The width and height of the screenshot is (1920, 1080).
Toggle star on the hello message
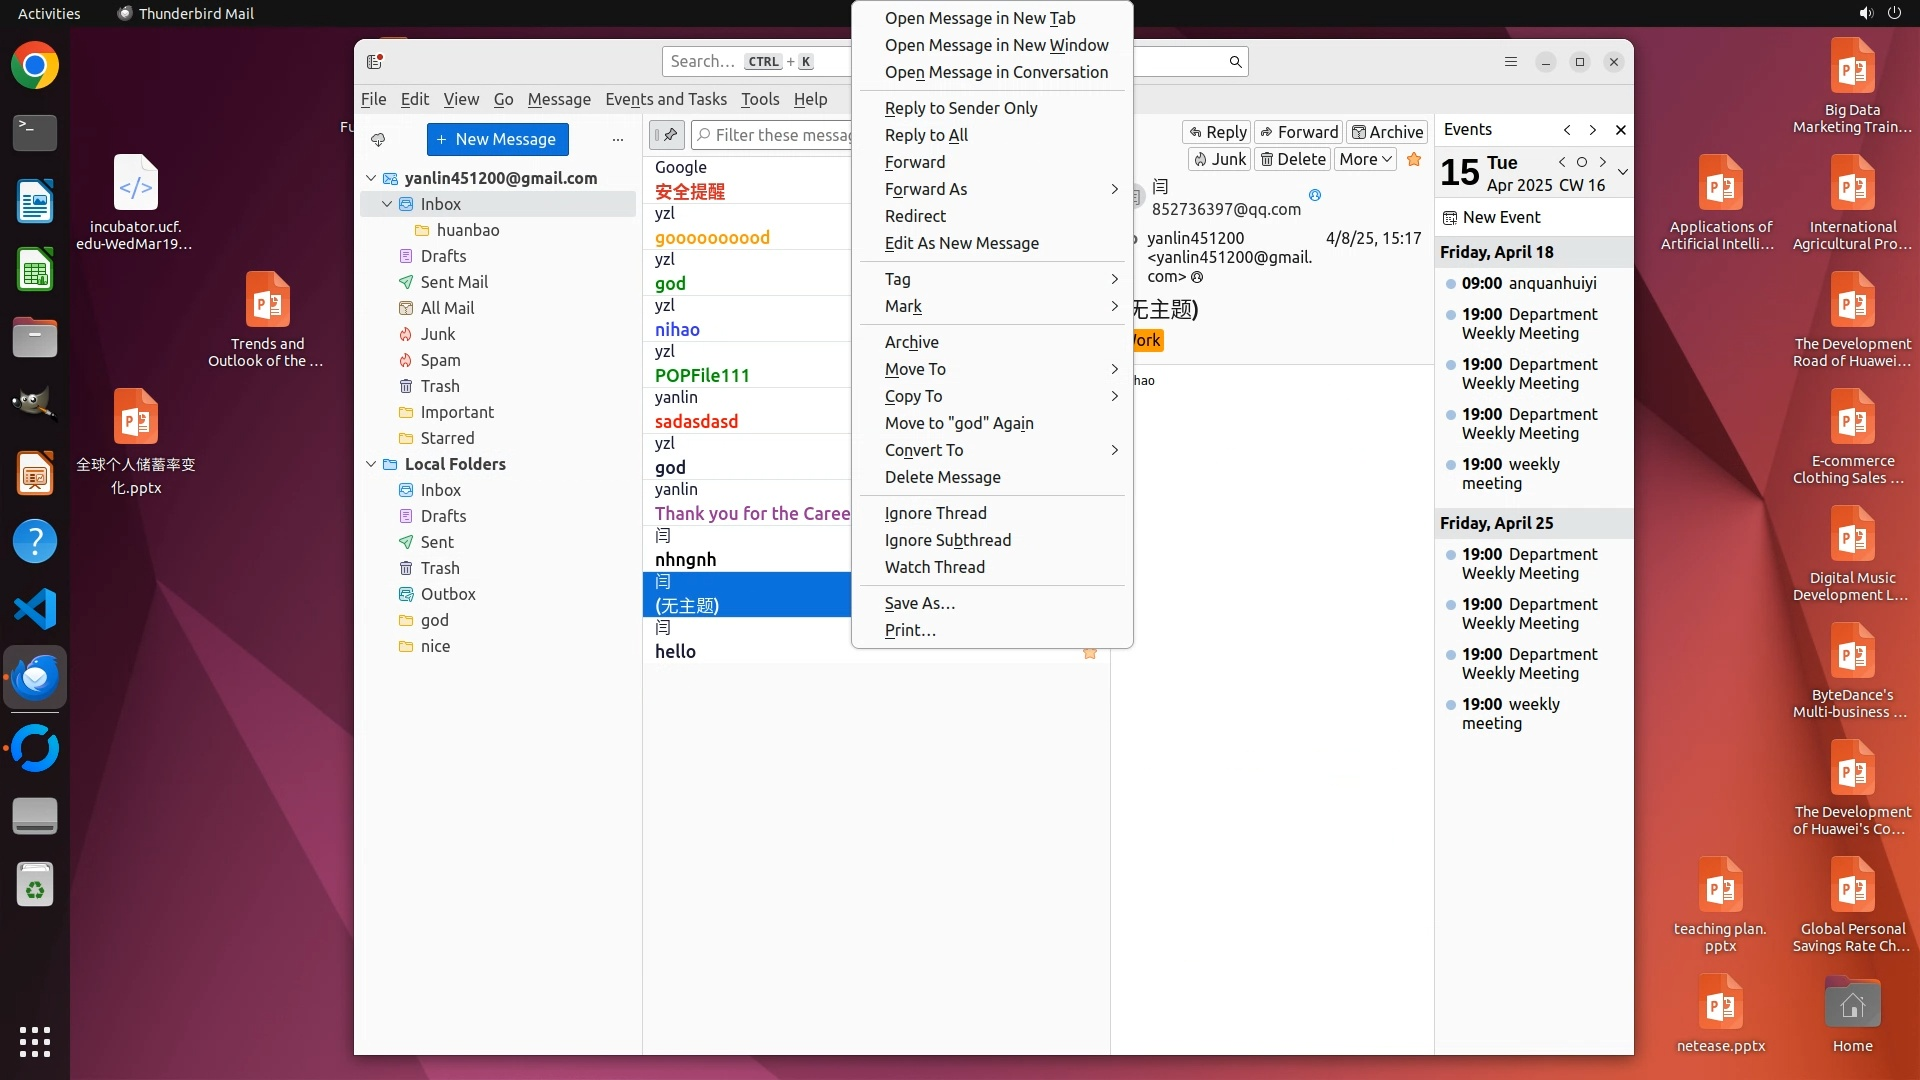1090,653
